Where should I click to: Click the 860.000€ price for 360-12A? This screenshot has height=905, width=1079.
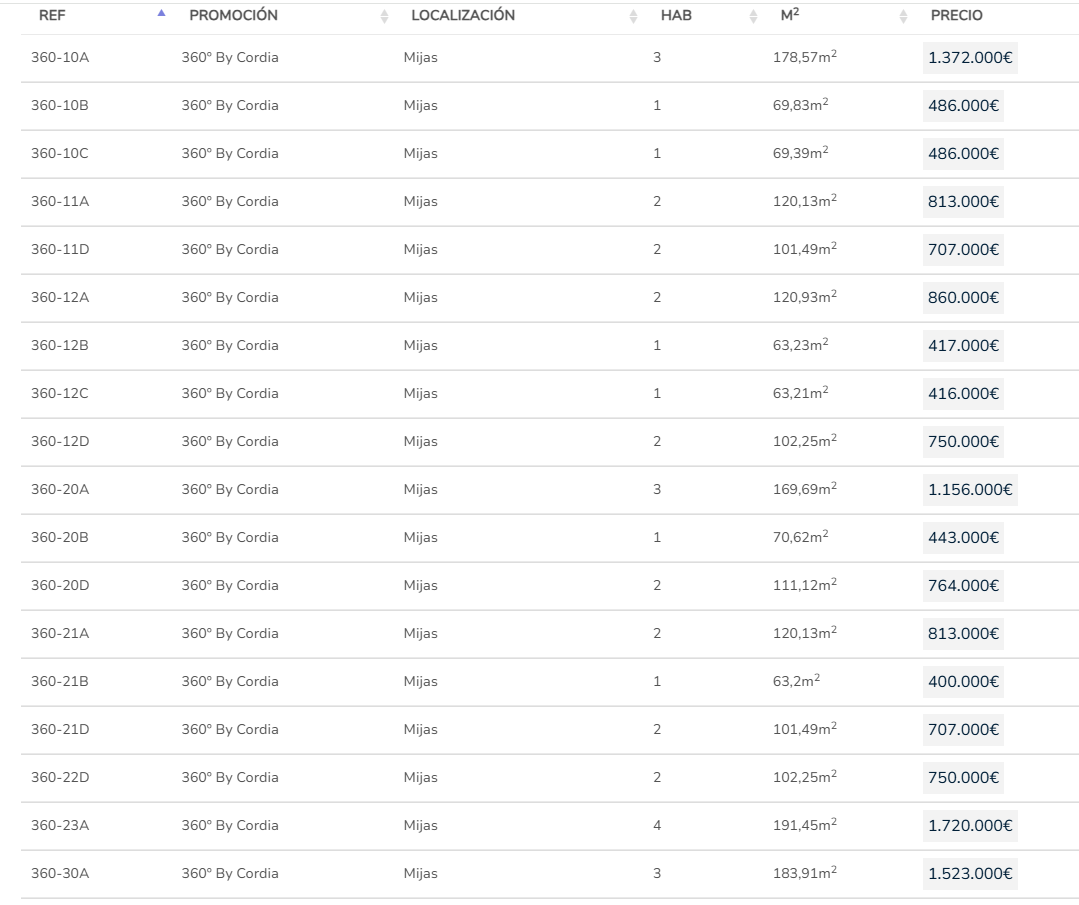tap(963, 298)
